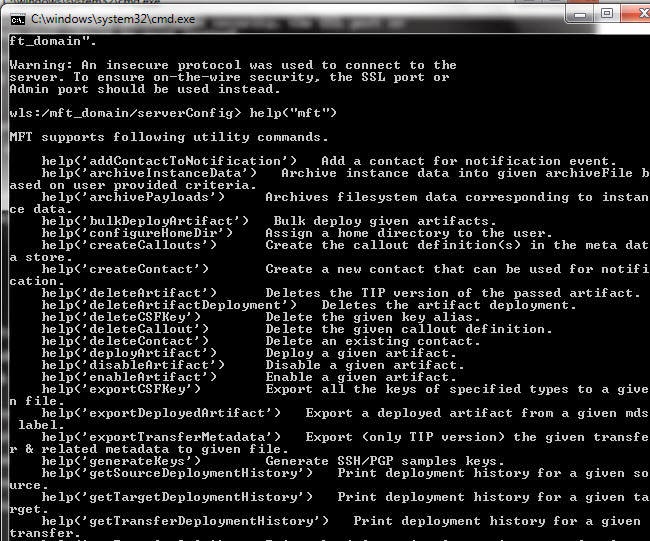The width and height of the screenshot is (650, 541).
Task: Click help('archivePayloads') entry
Action: pyautogui.click(x=133, y=197)
